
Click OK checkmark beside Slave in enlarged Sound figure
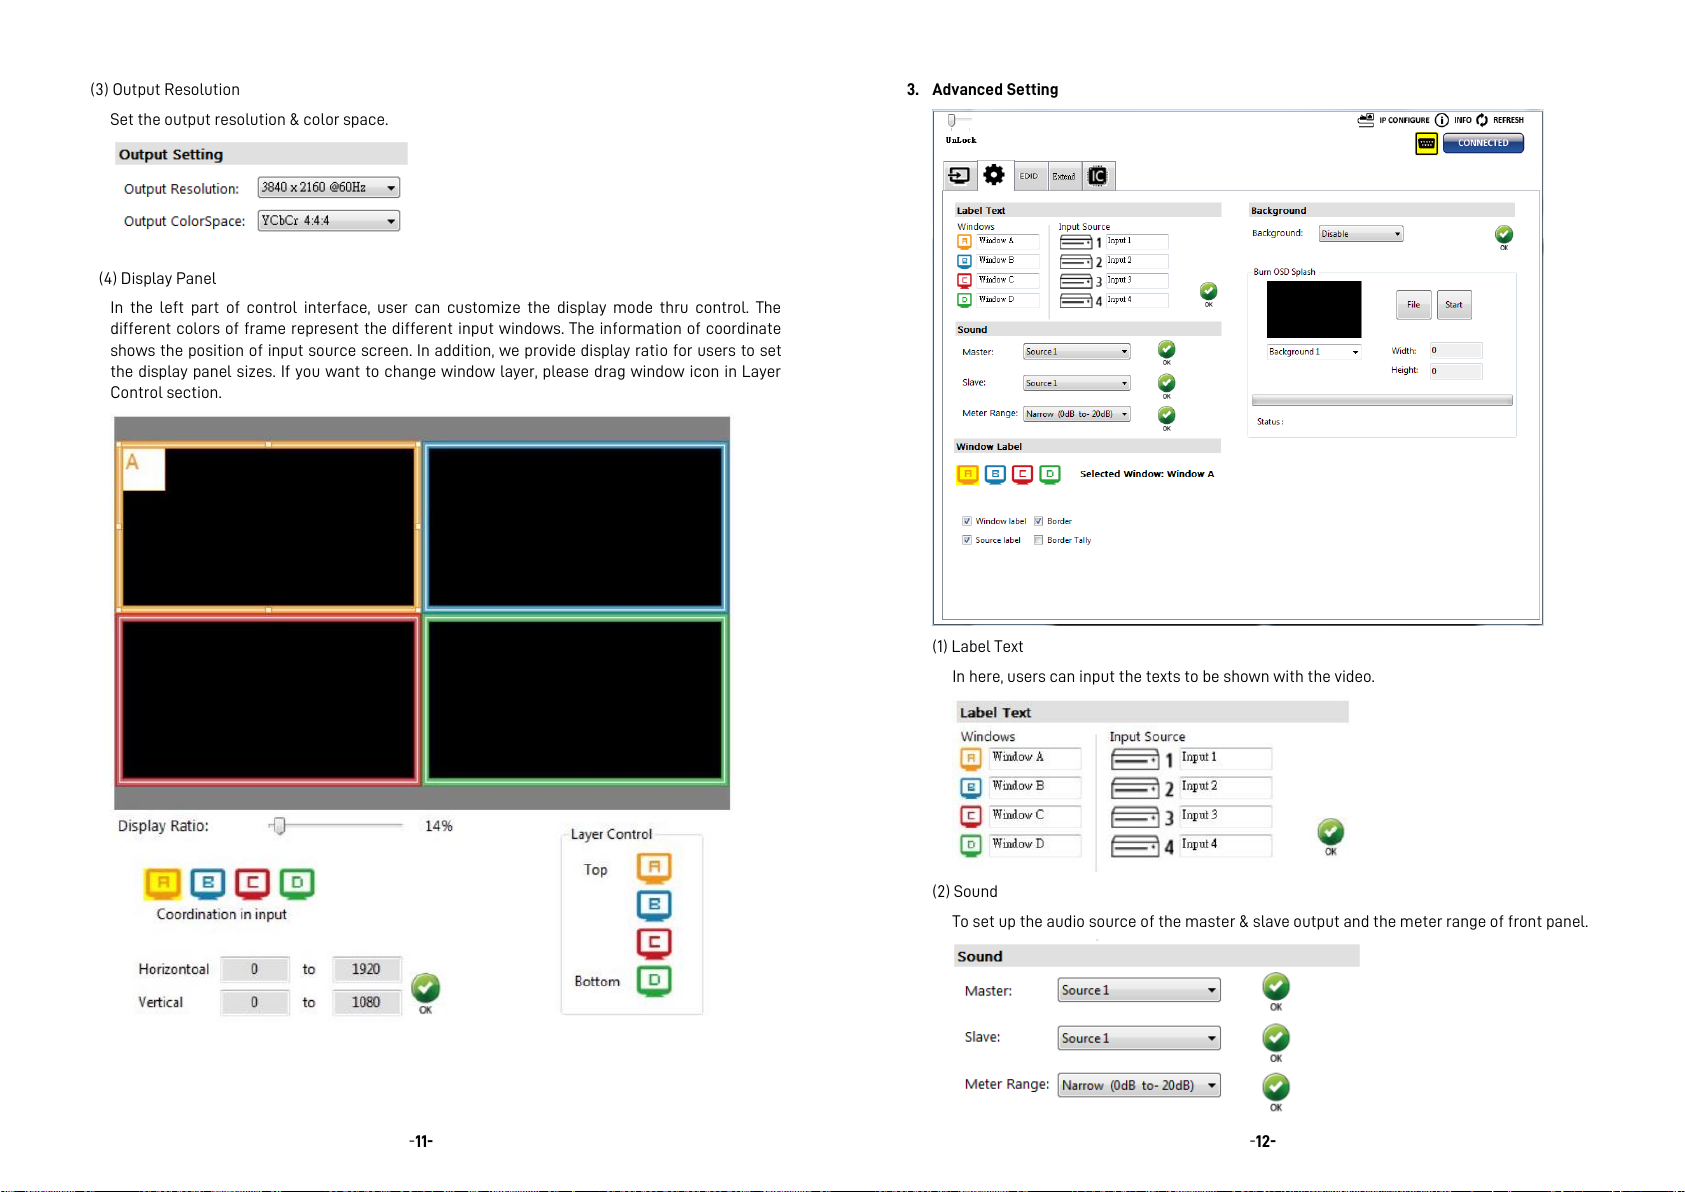tap(1276, 1039)
